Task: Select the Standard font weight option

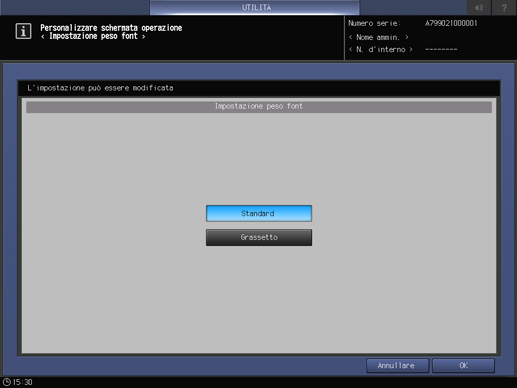Action: (x=259, y=213)
